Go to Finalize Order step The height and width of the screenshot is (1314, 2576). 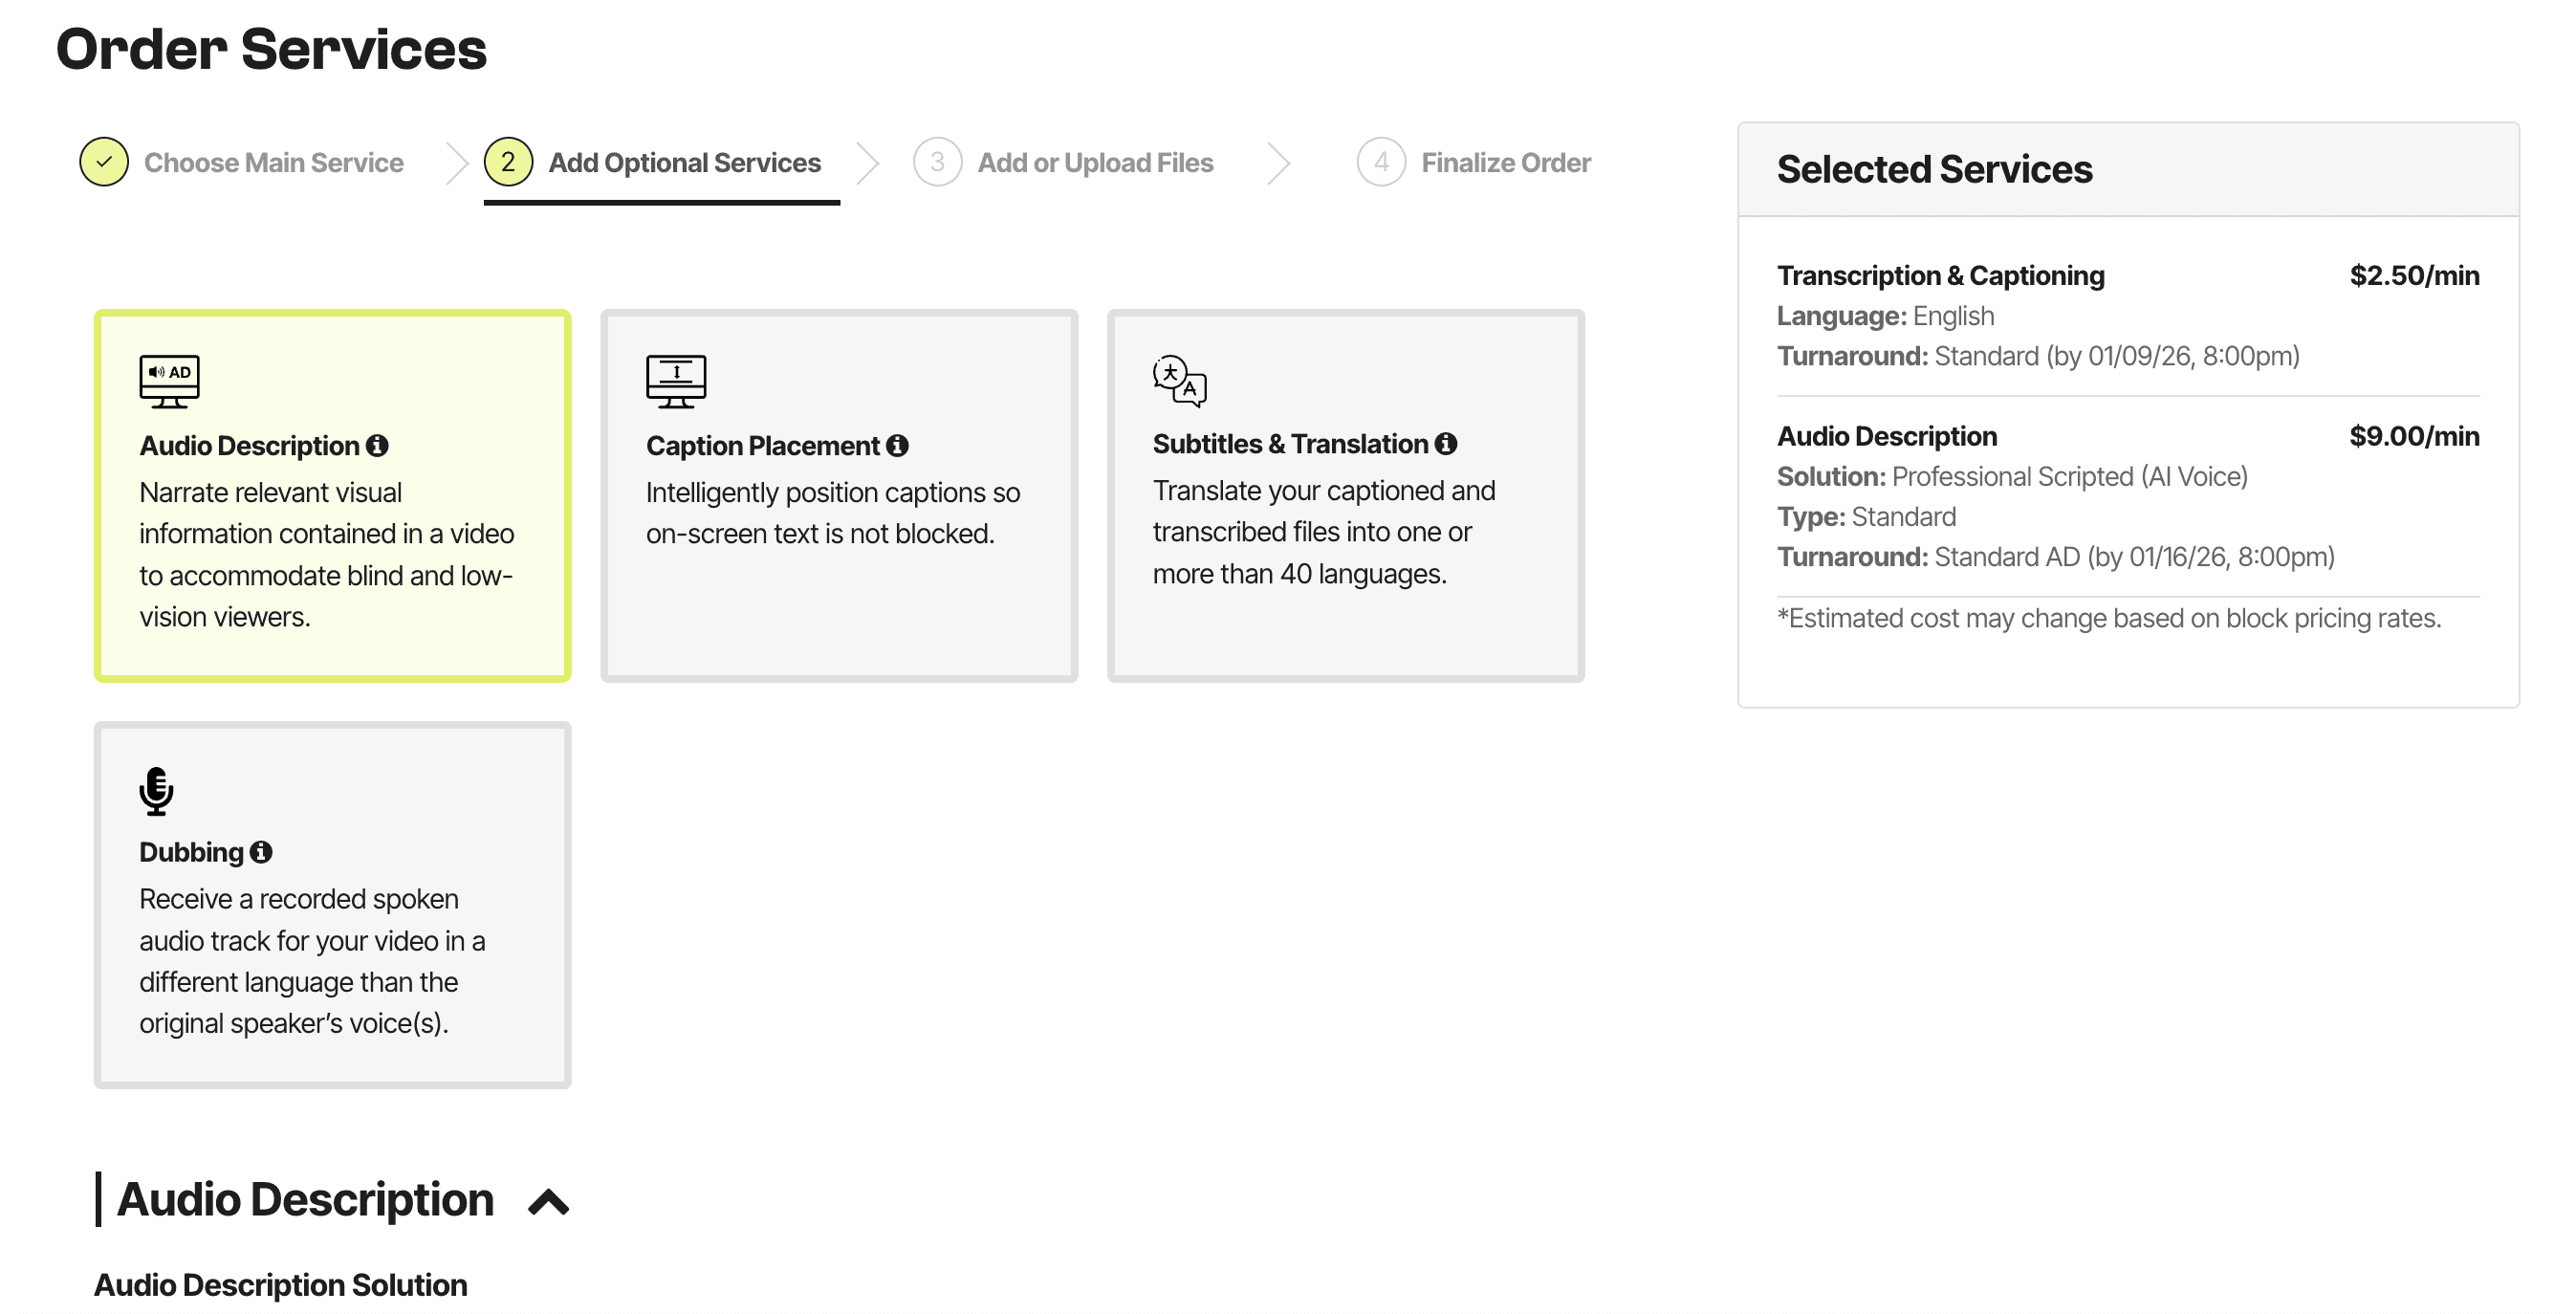point(1506,162)
